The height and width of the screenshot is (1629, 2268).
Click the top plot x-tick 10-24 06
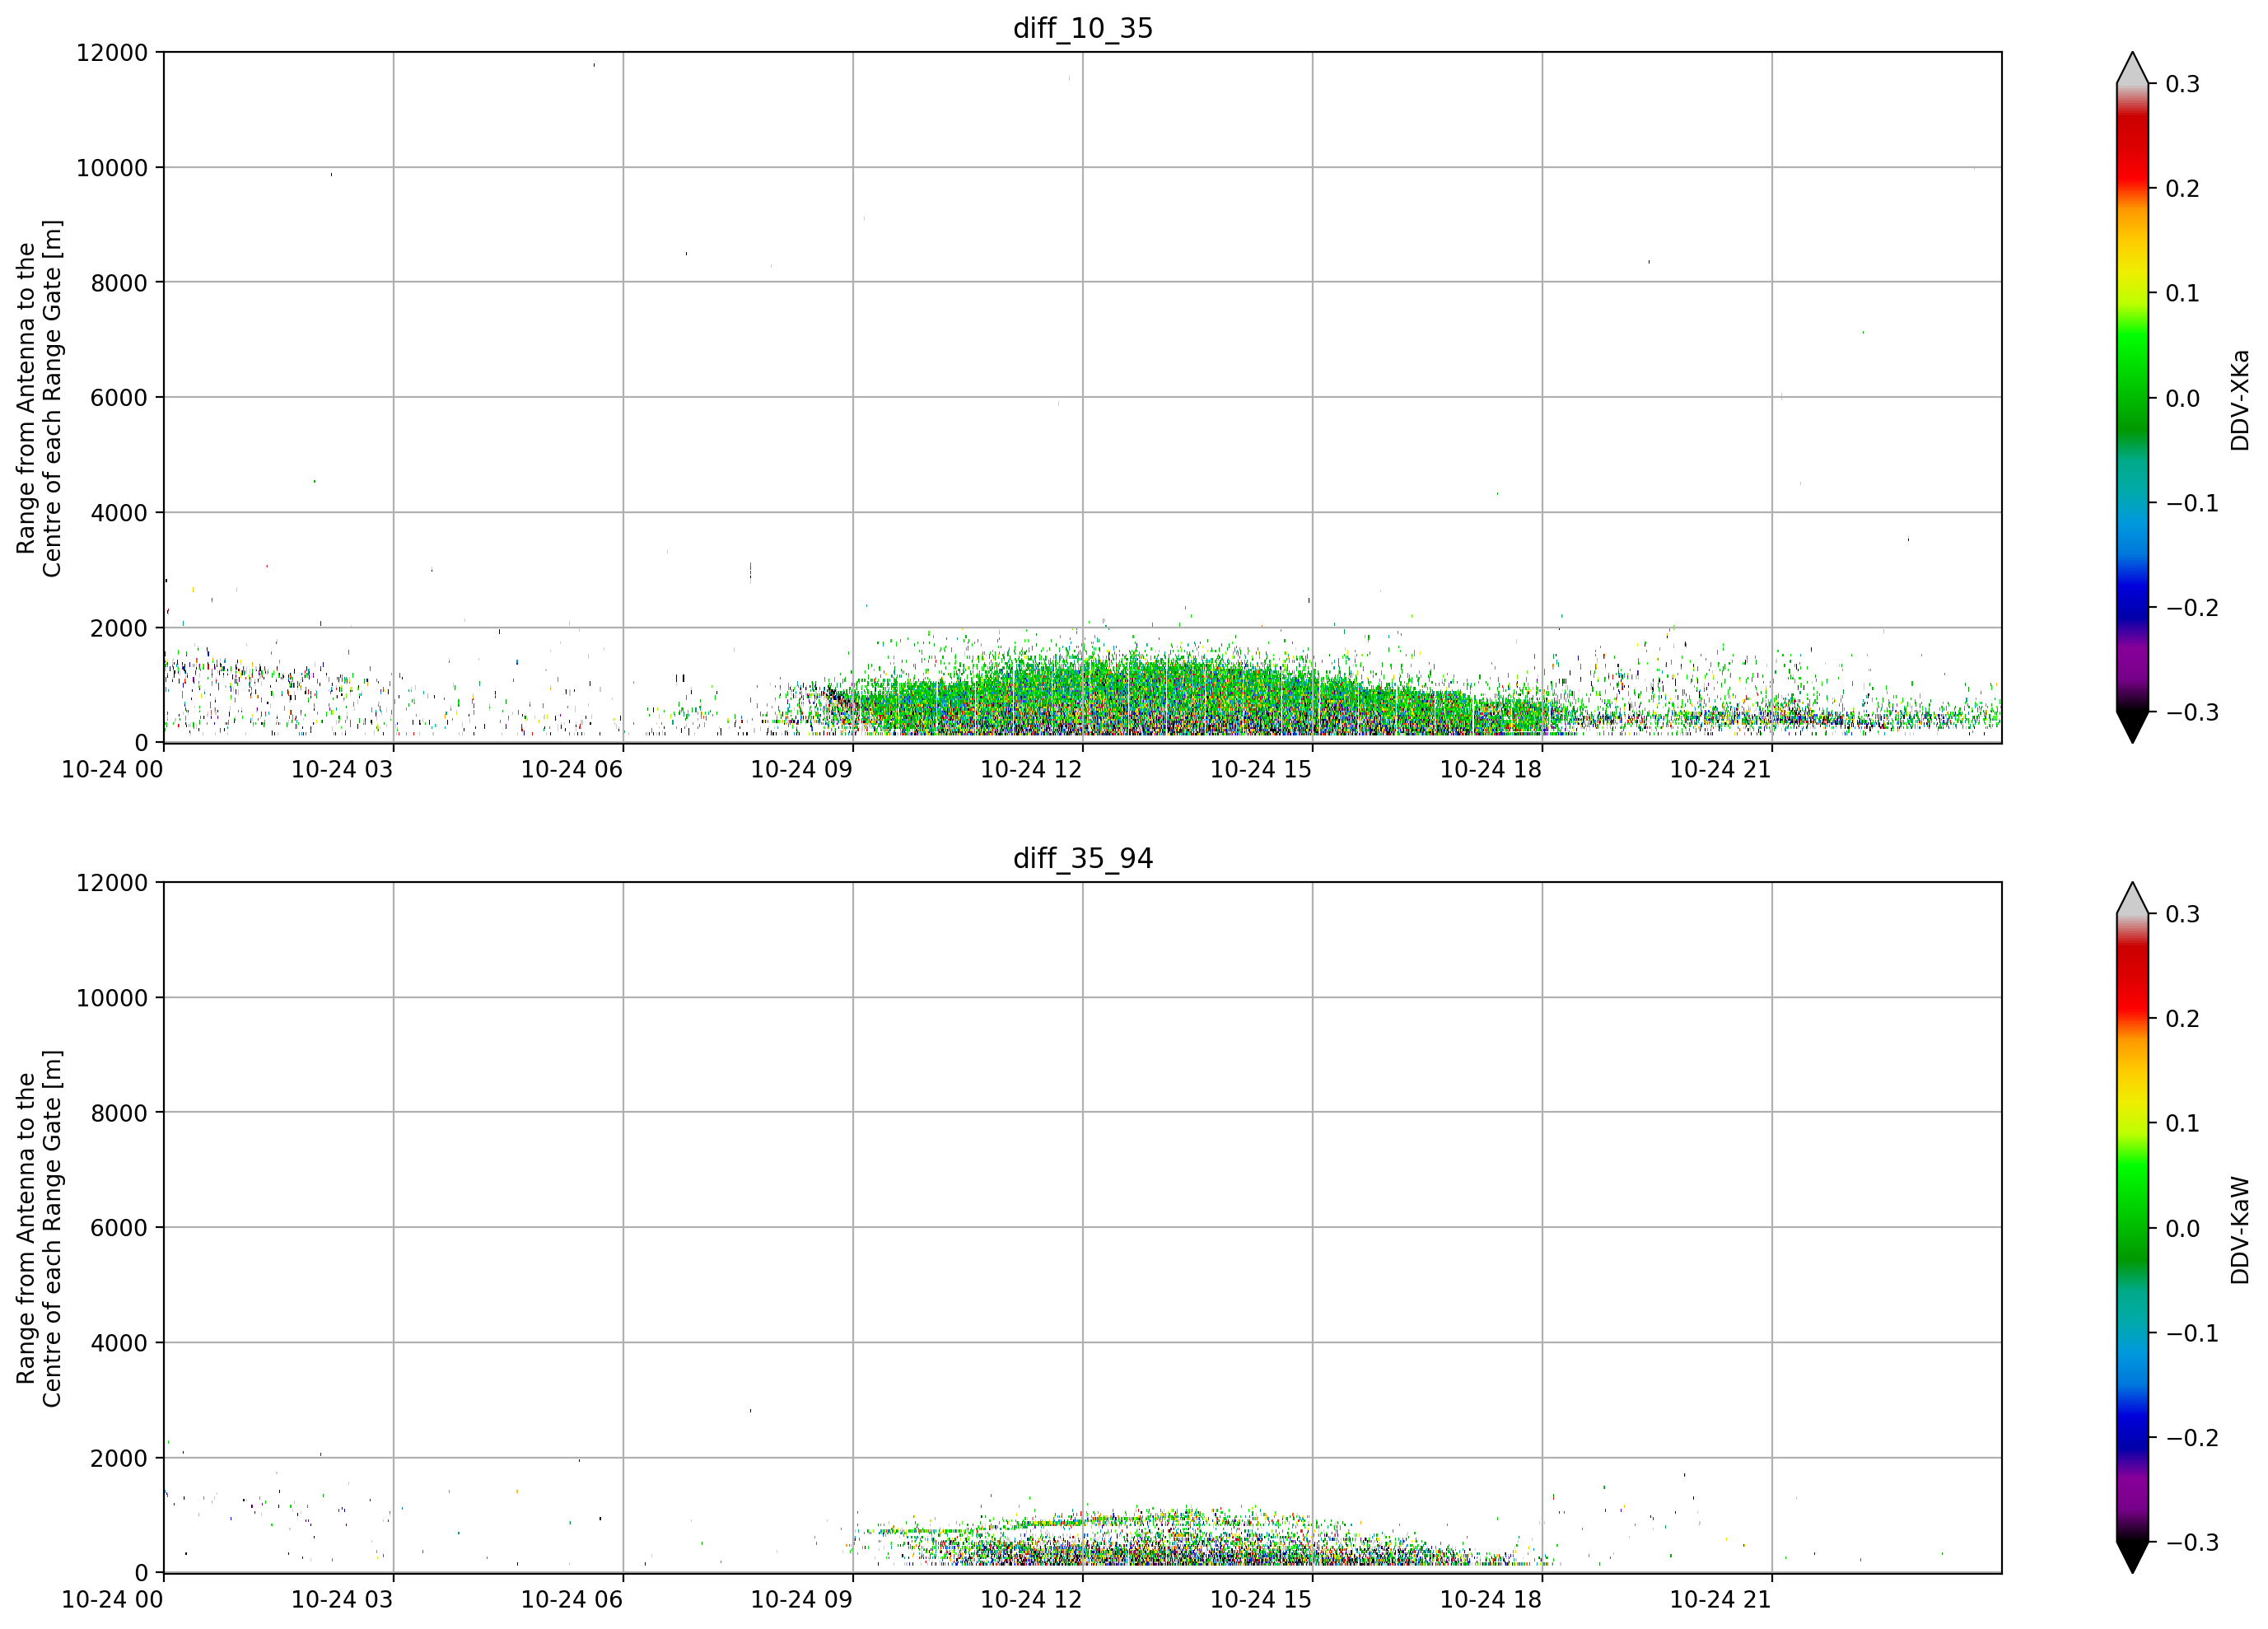(572, 769)
